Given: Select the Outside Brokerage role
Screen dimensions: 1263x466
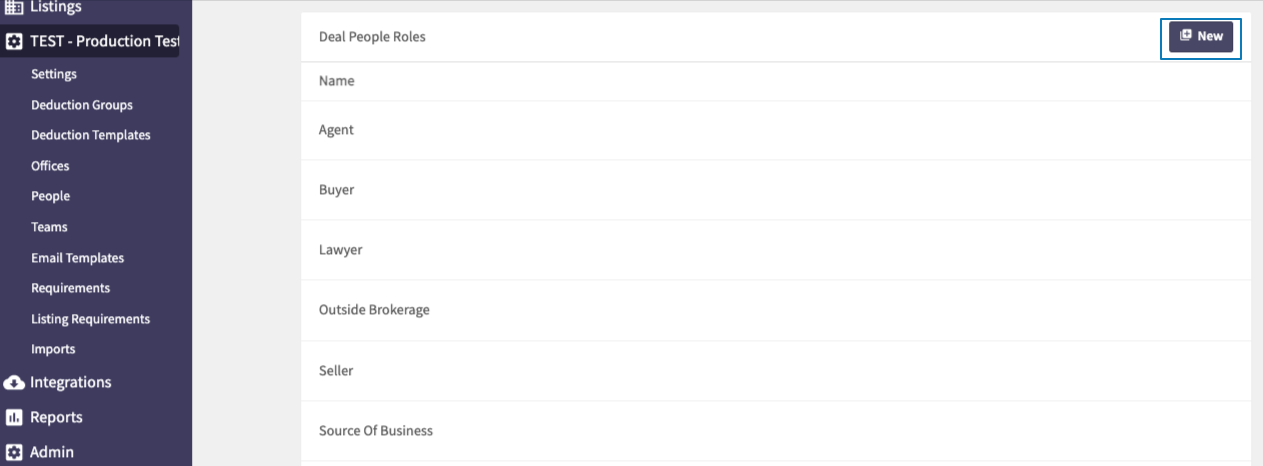Looking at the screenshot, I should click(776, 310).
